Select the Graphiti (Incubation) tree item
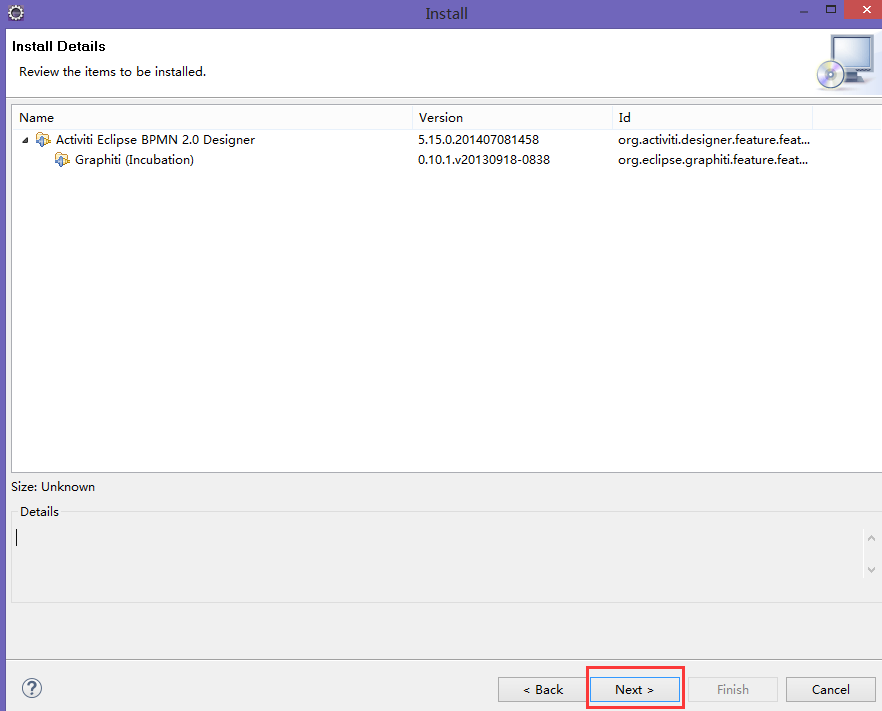Screen dimensions: 882x711 134,160
